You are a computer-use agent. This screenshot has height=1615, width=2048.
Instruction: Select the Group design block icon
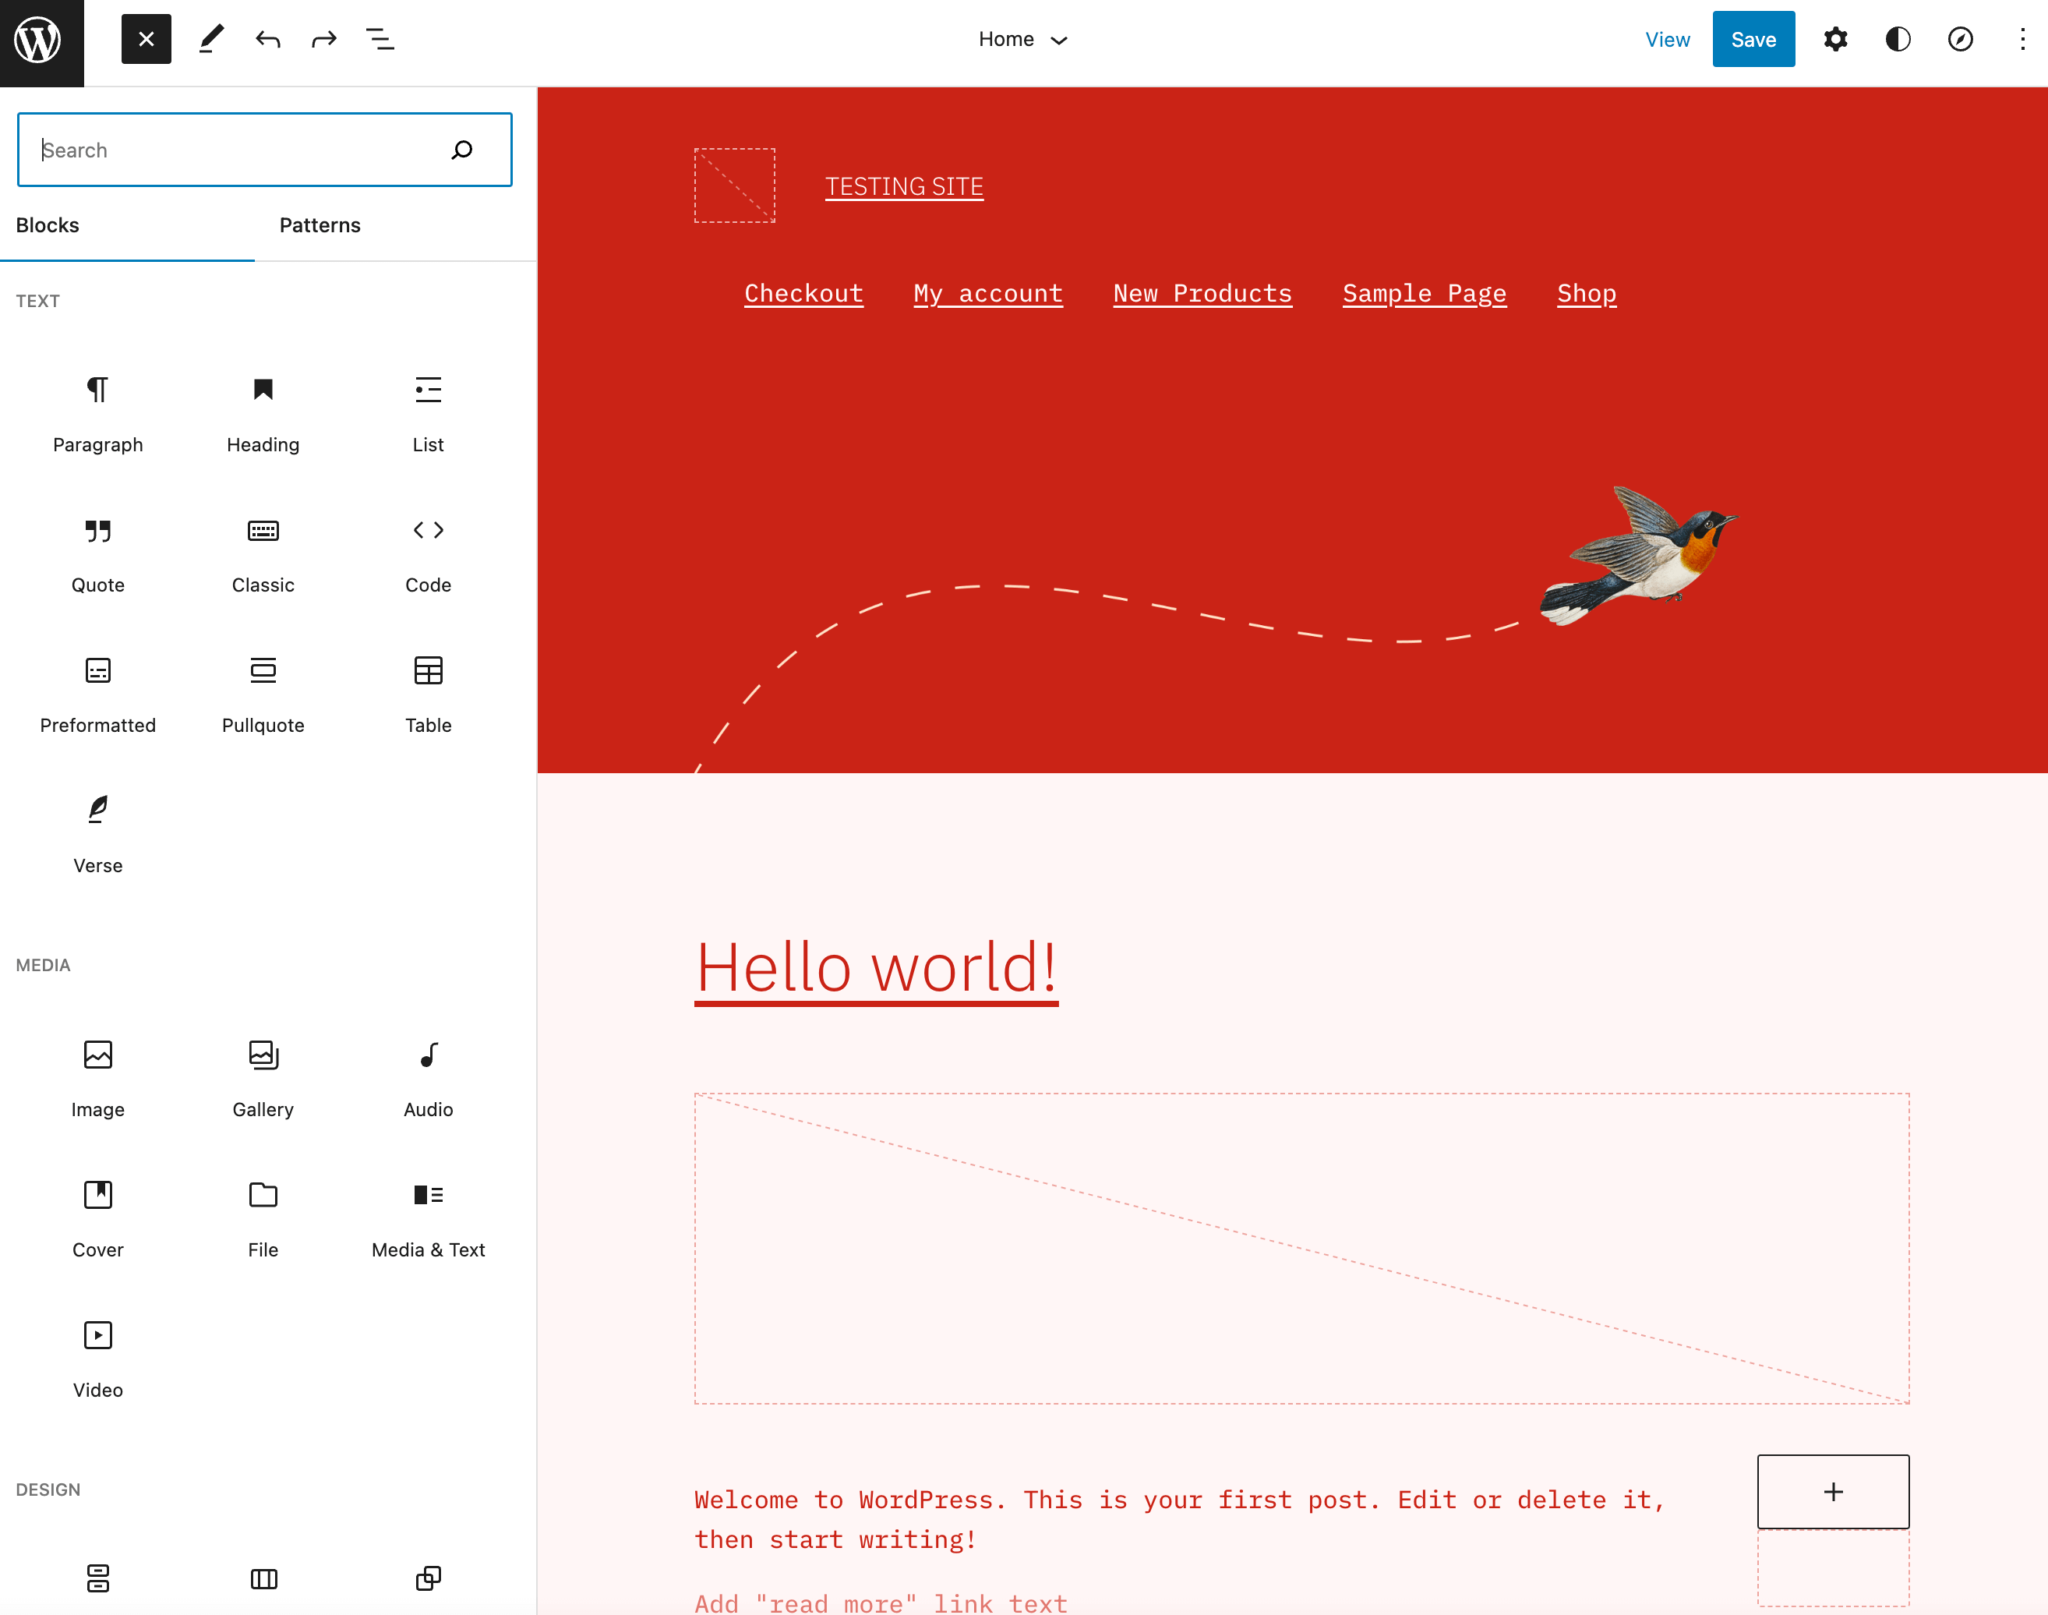[x=428, y=1578]
